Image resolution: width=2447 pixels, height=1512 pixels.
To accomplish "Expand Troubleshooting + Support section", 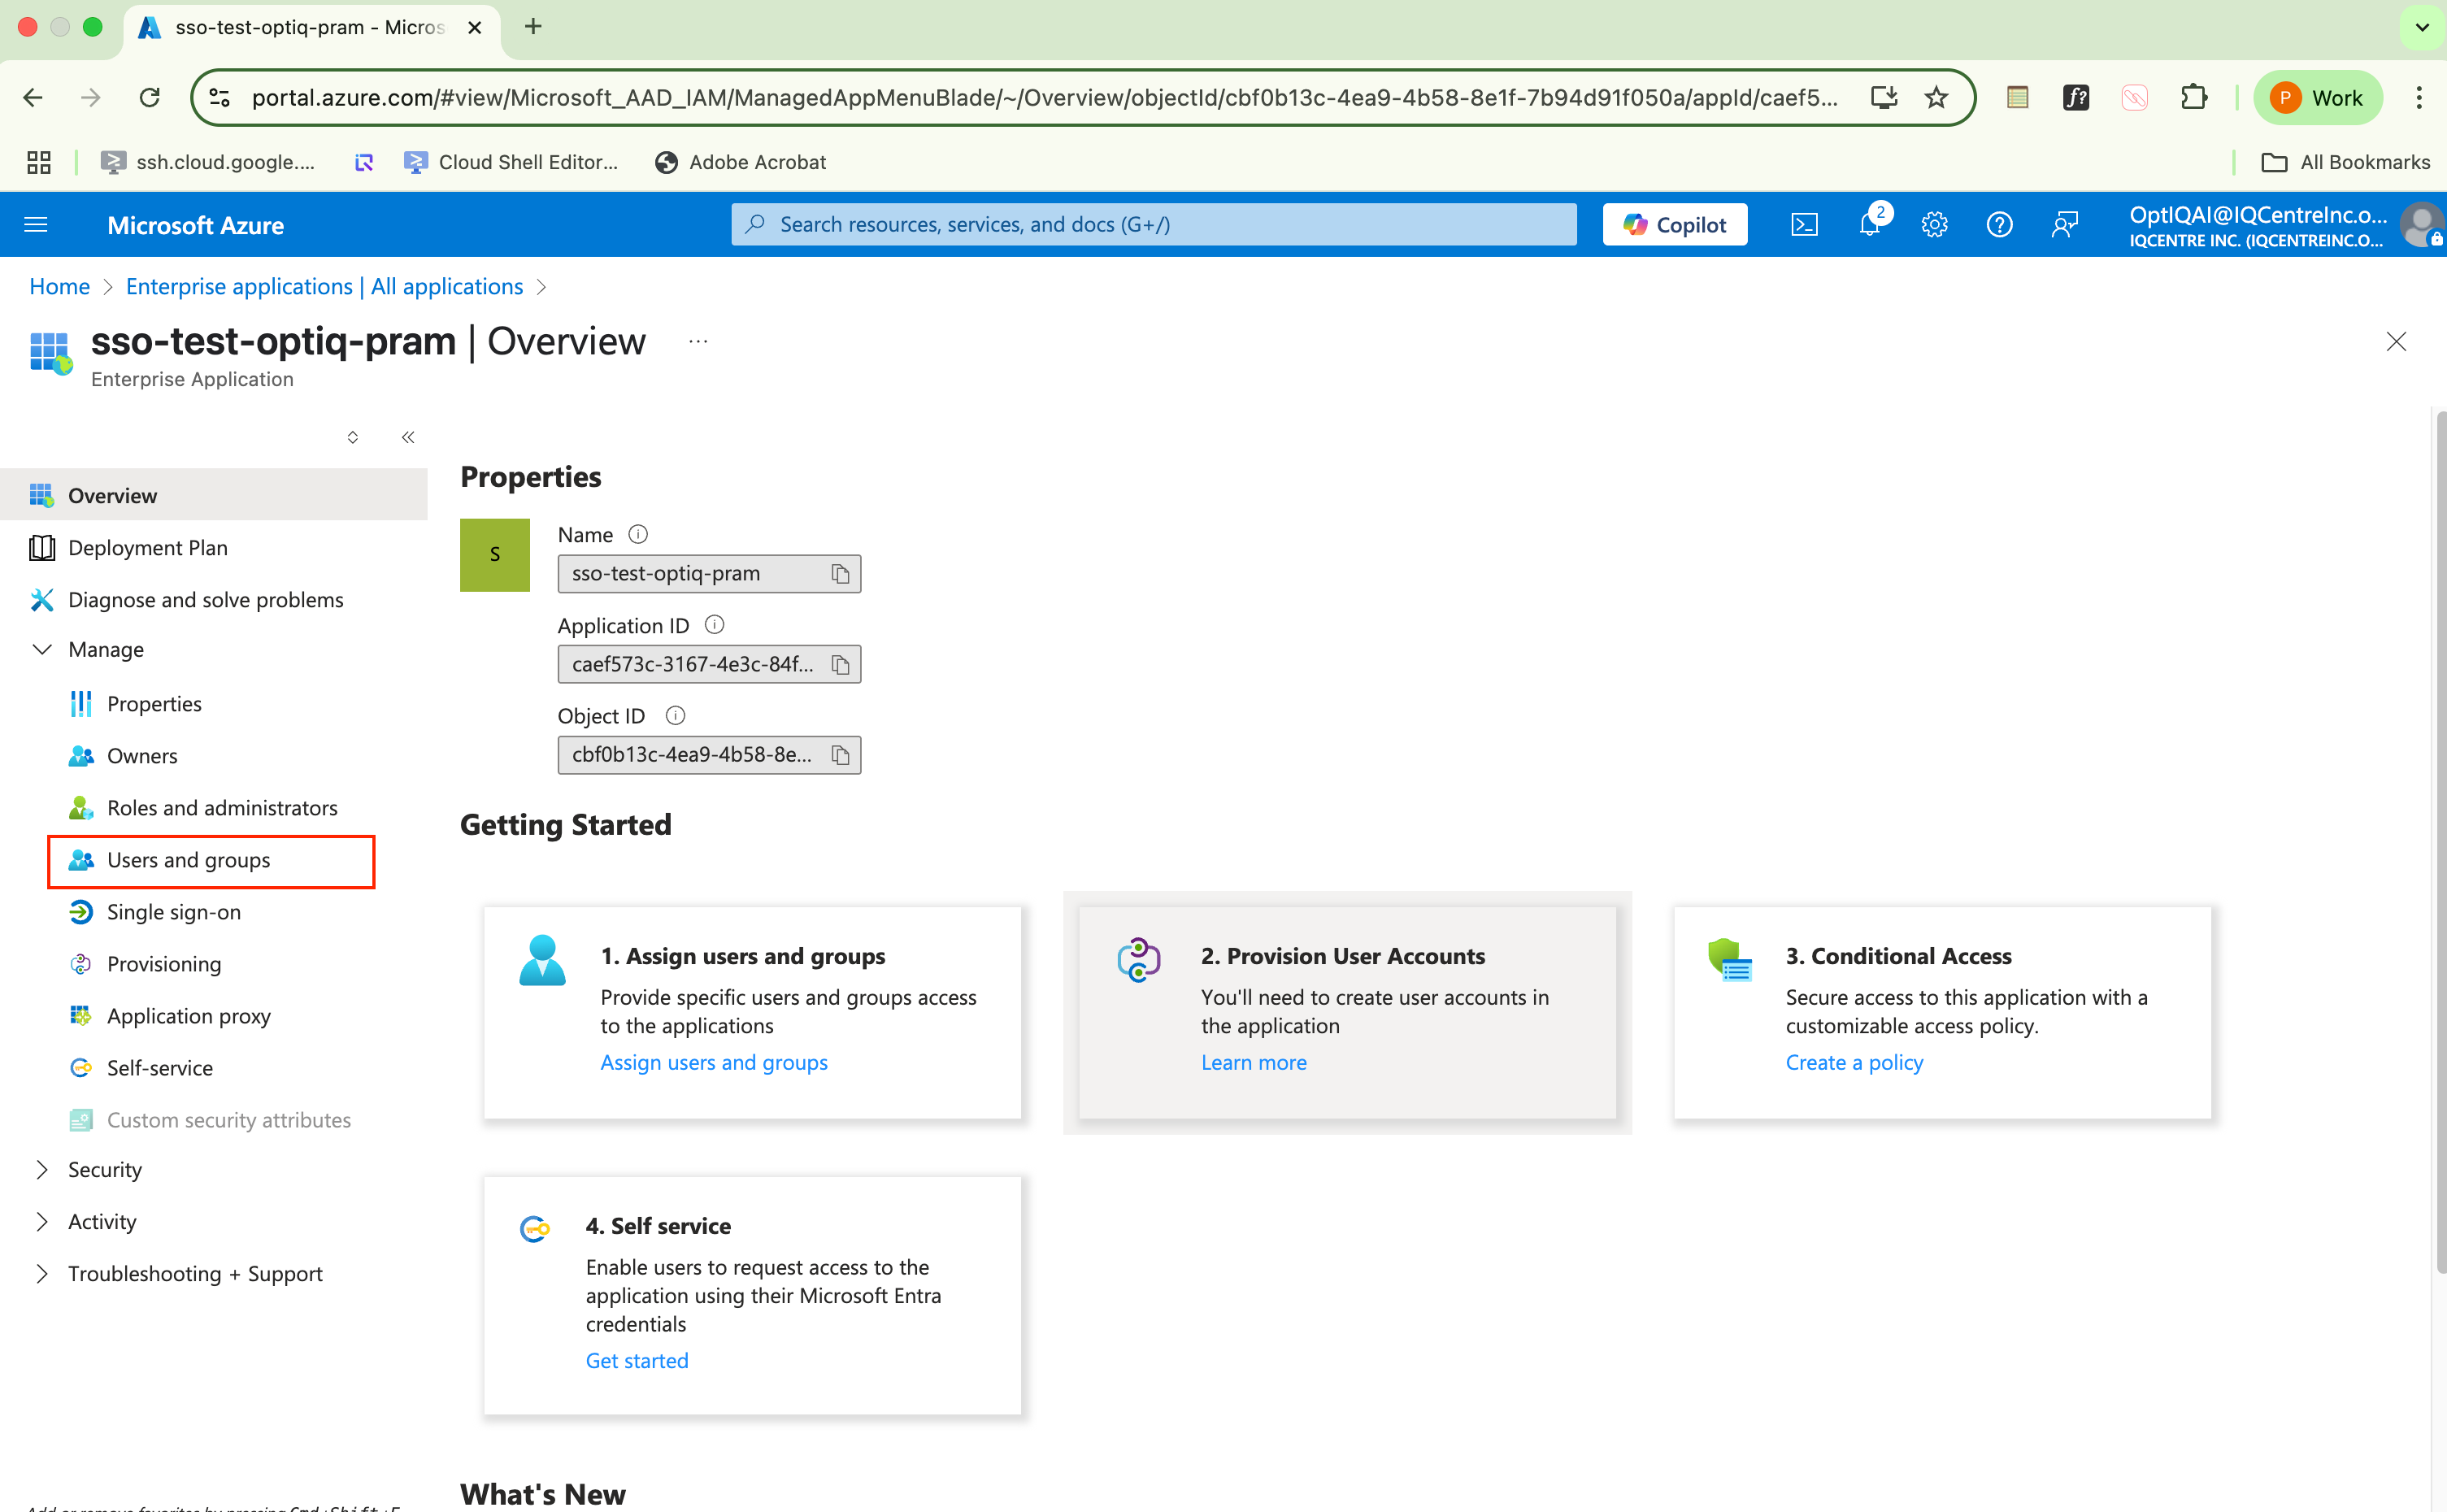I will point(42,1274).
